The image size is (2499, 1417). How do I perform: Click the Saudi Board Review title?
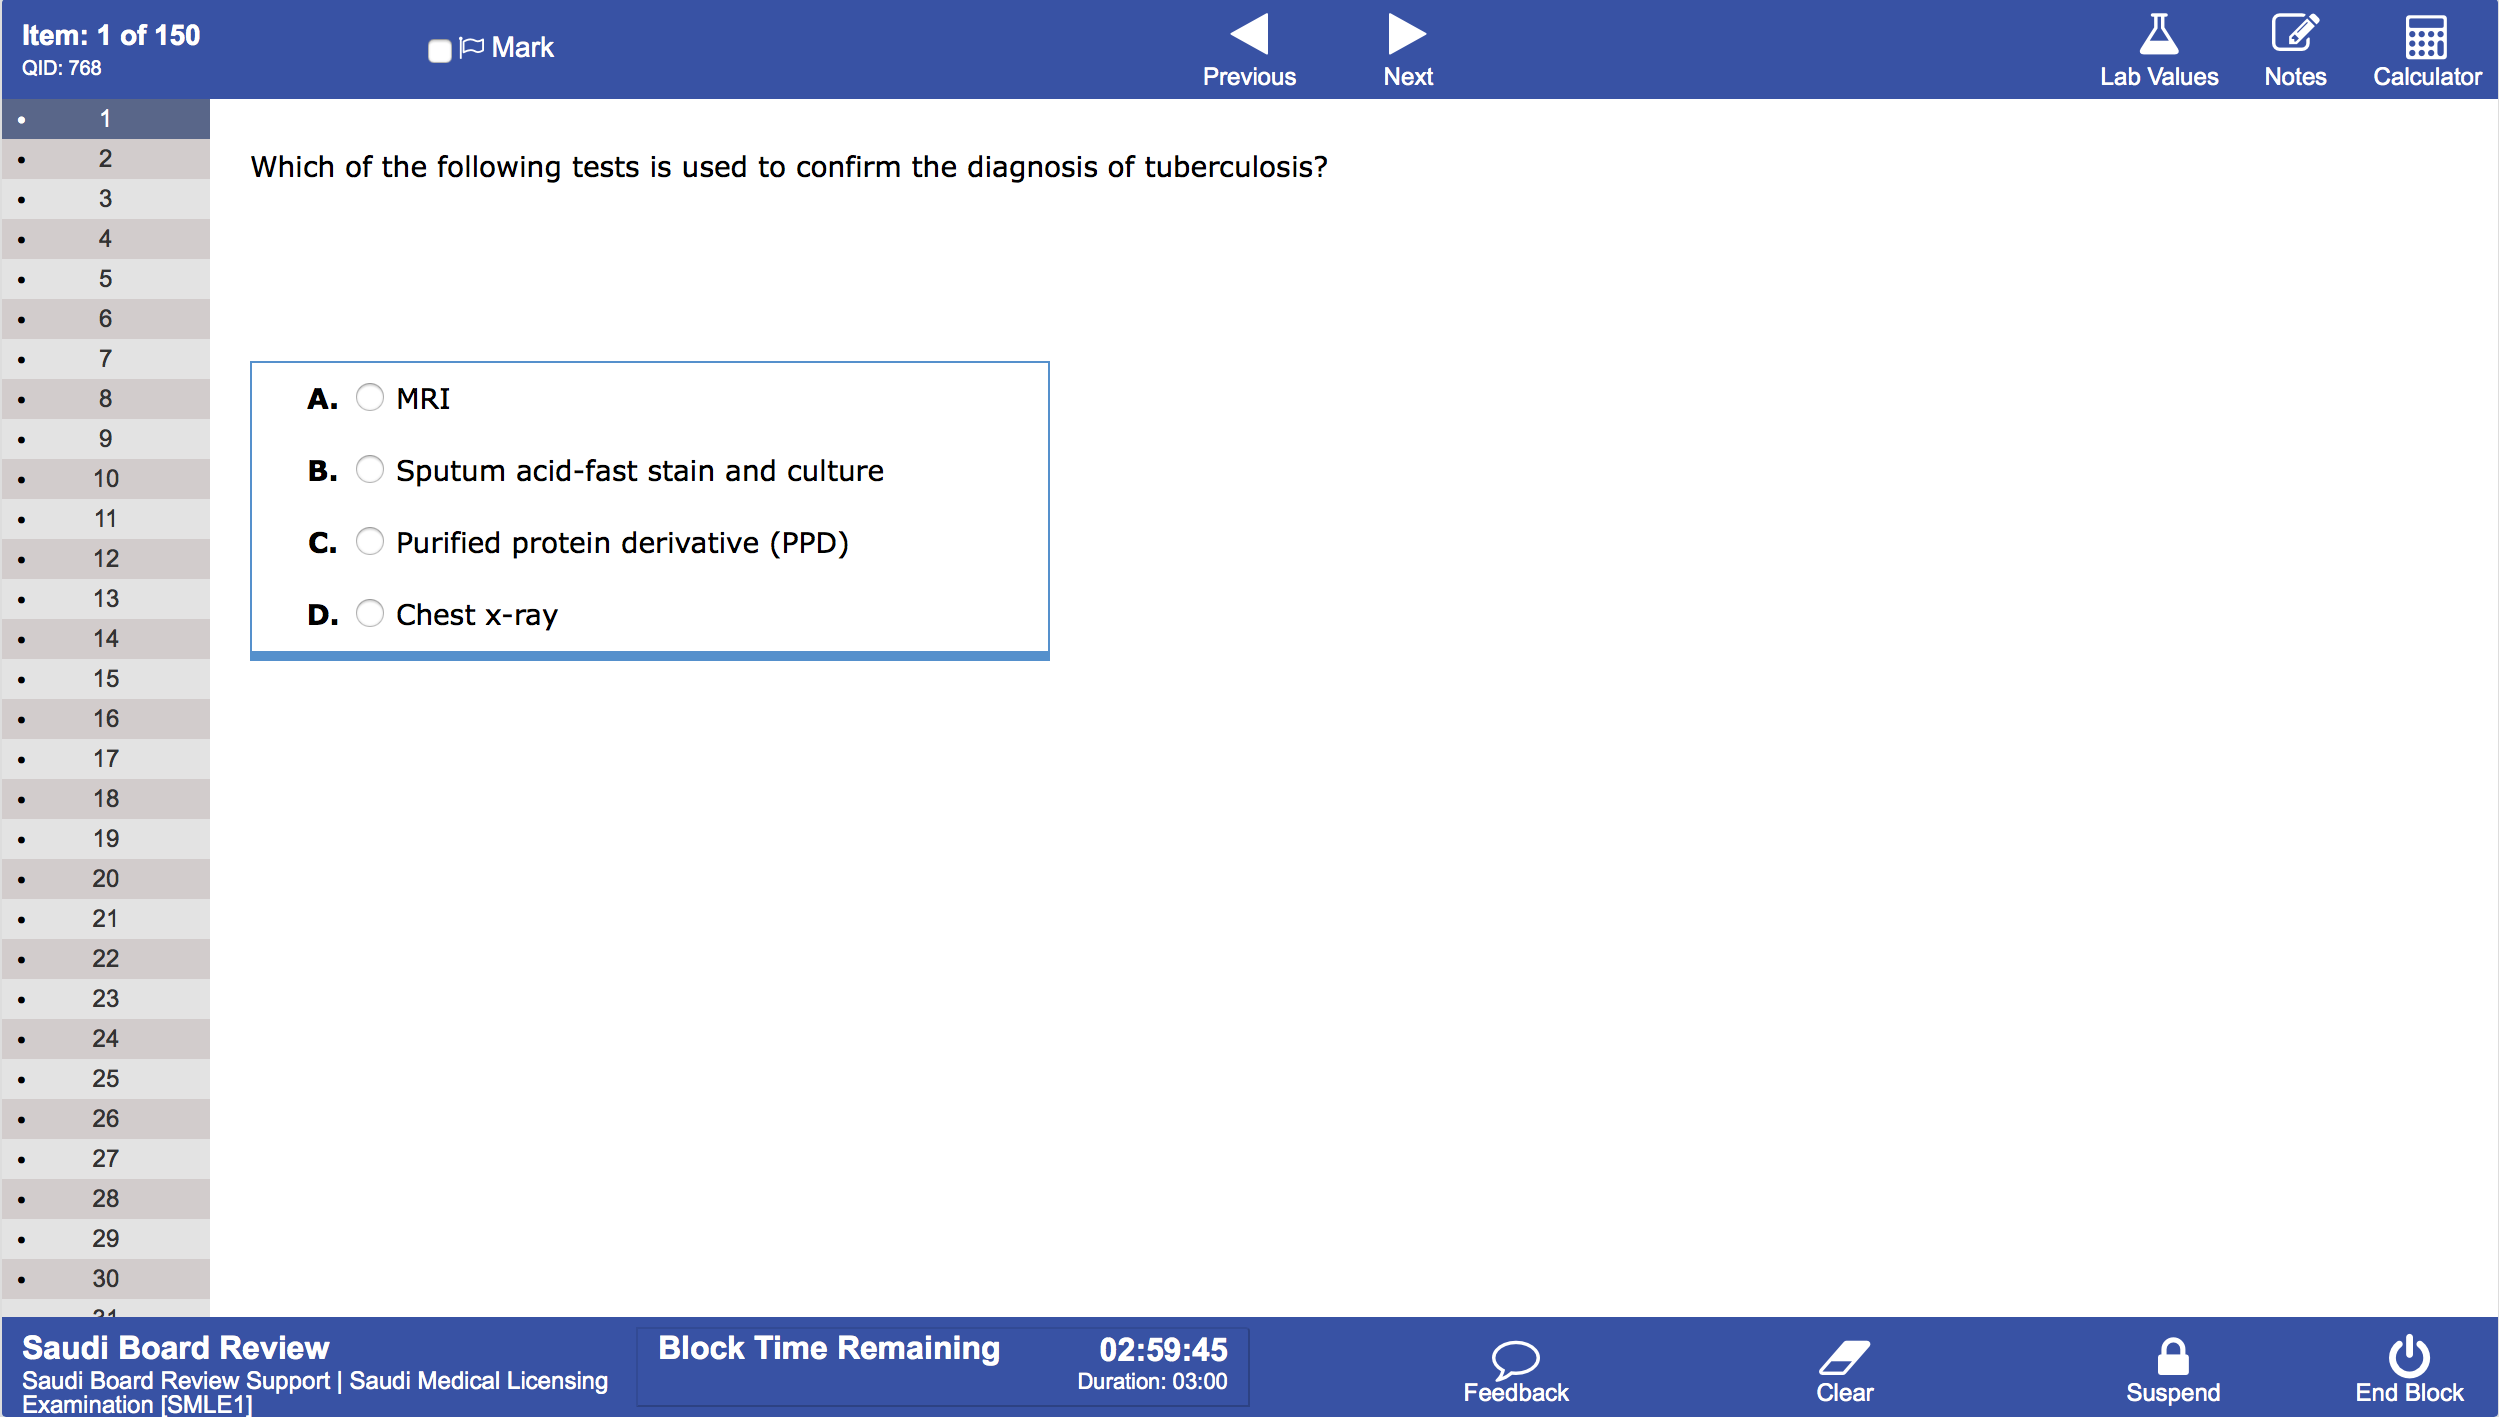pyautogui.click(x=175, y=1348)
